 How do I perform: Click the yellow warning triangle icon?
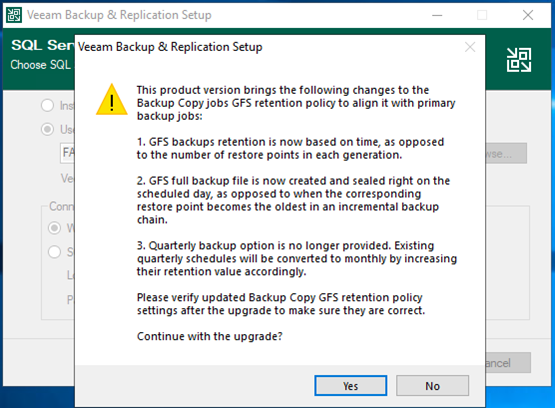[112, 100]
